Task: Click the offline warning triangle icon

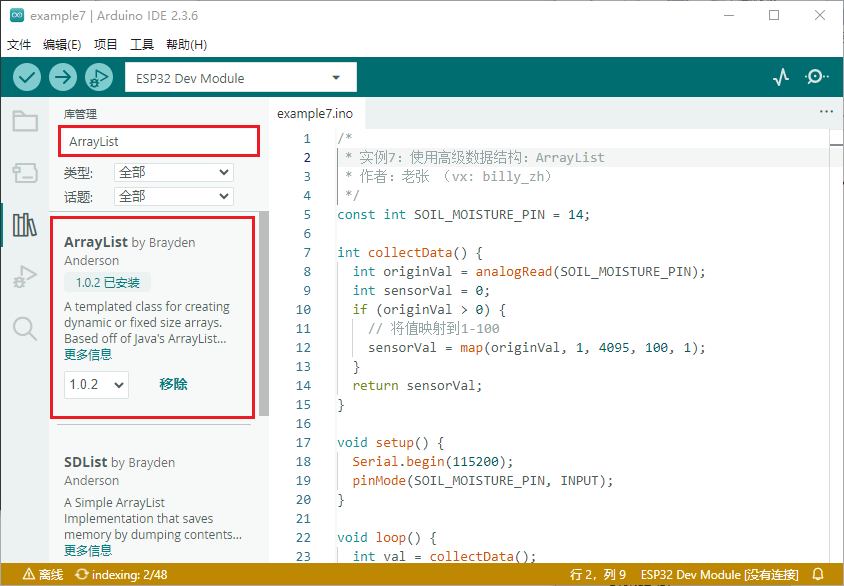Action: pyautogui.click(x=29, y=574)
